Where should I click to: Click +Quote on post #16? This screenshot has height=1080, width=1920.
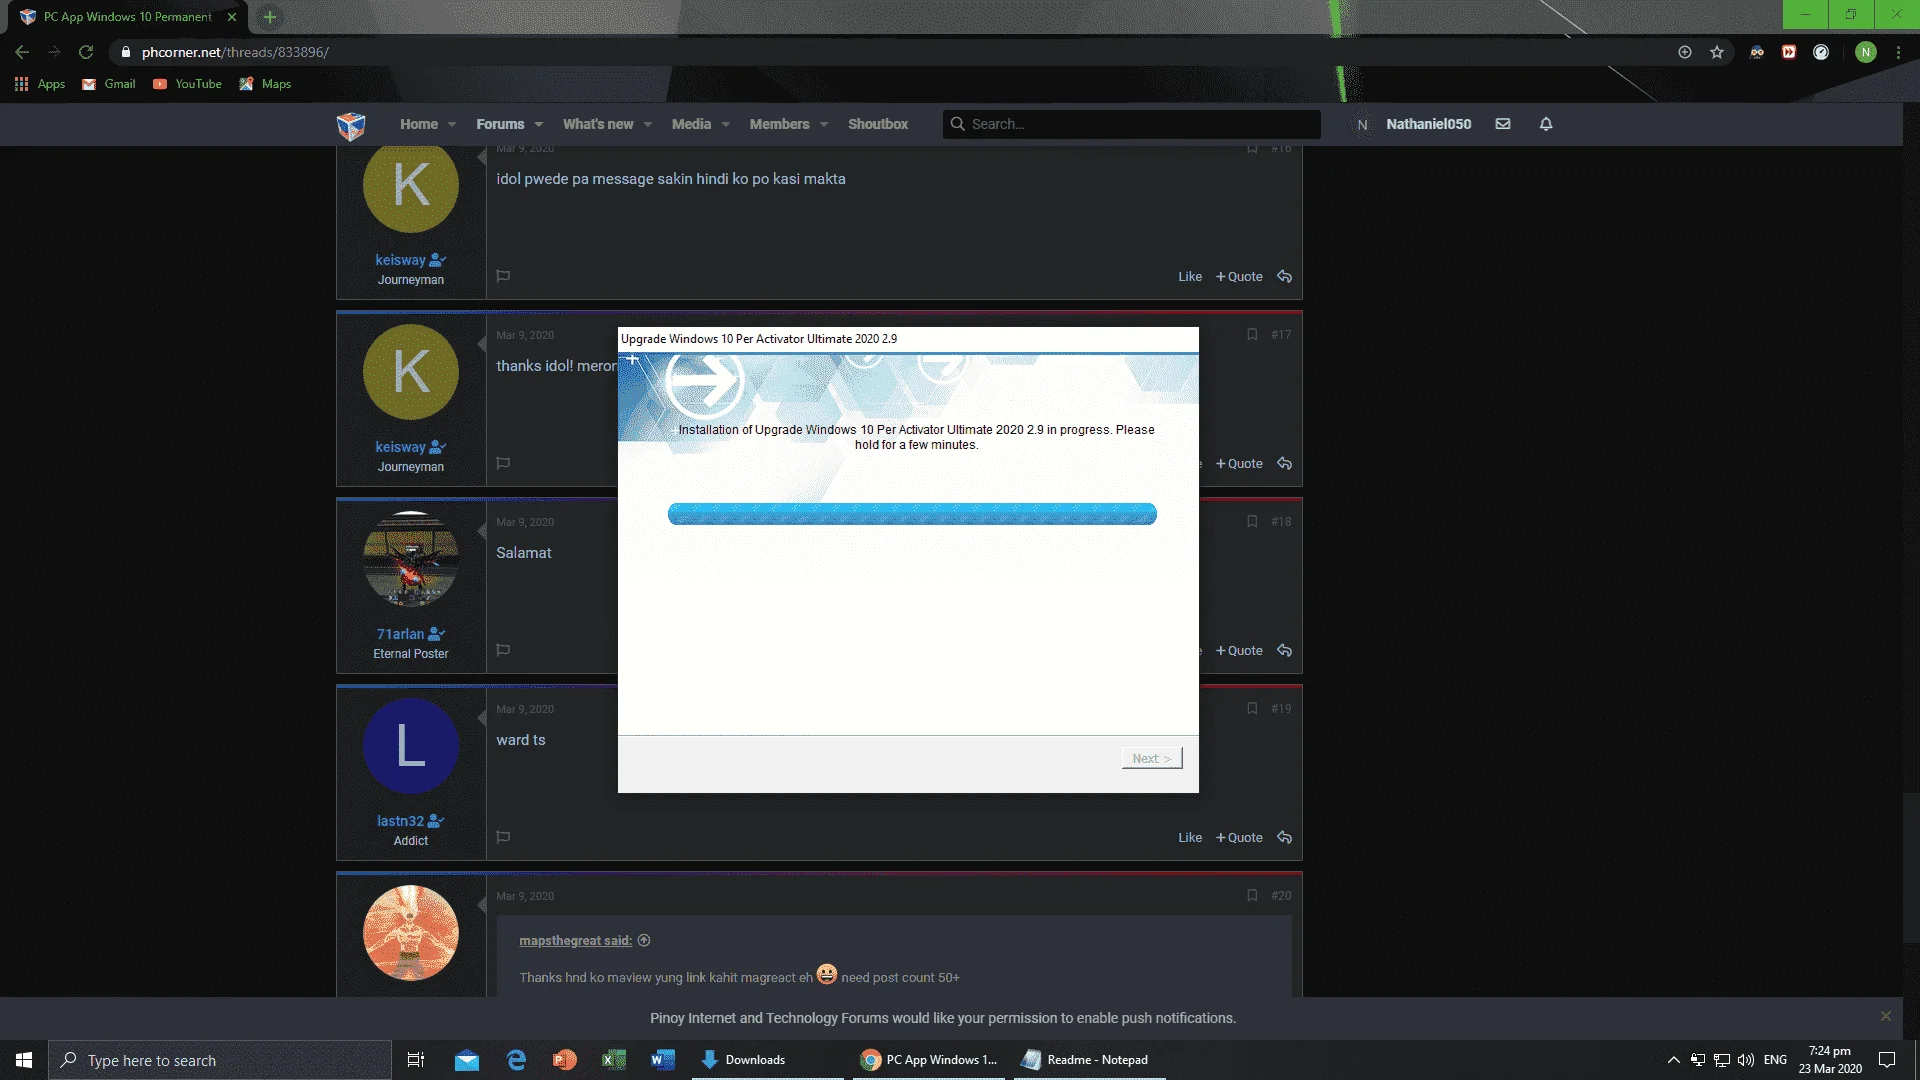1239,277
